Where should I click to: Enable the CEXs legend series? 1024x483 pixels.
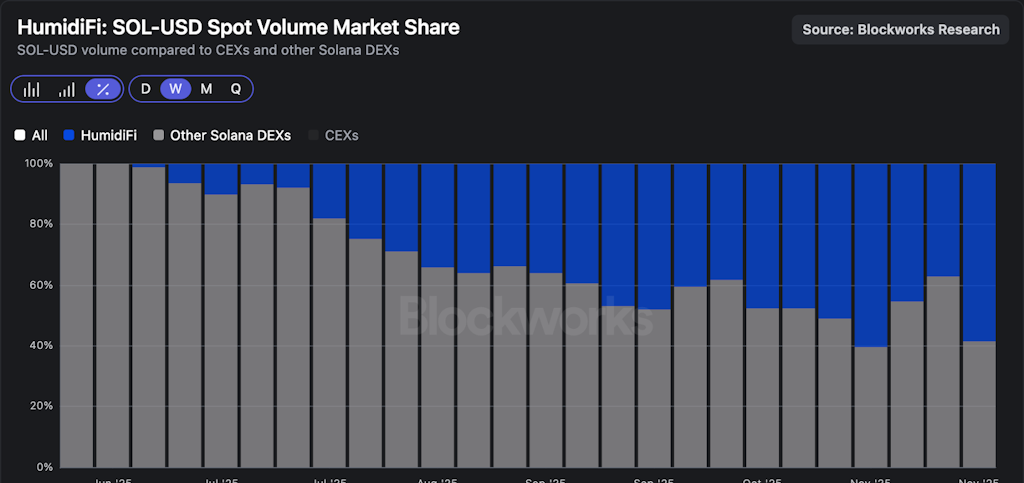333,136
